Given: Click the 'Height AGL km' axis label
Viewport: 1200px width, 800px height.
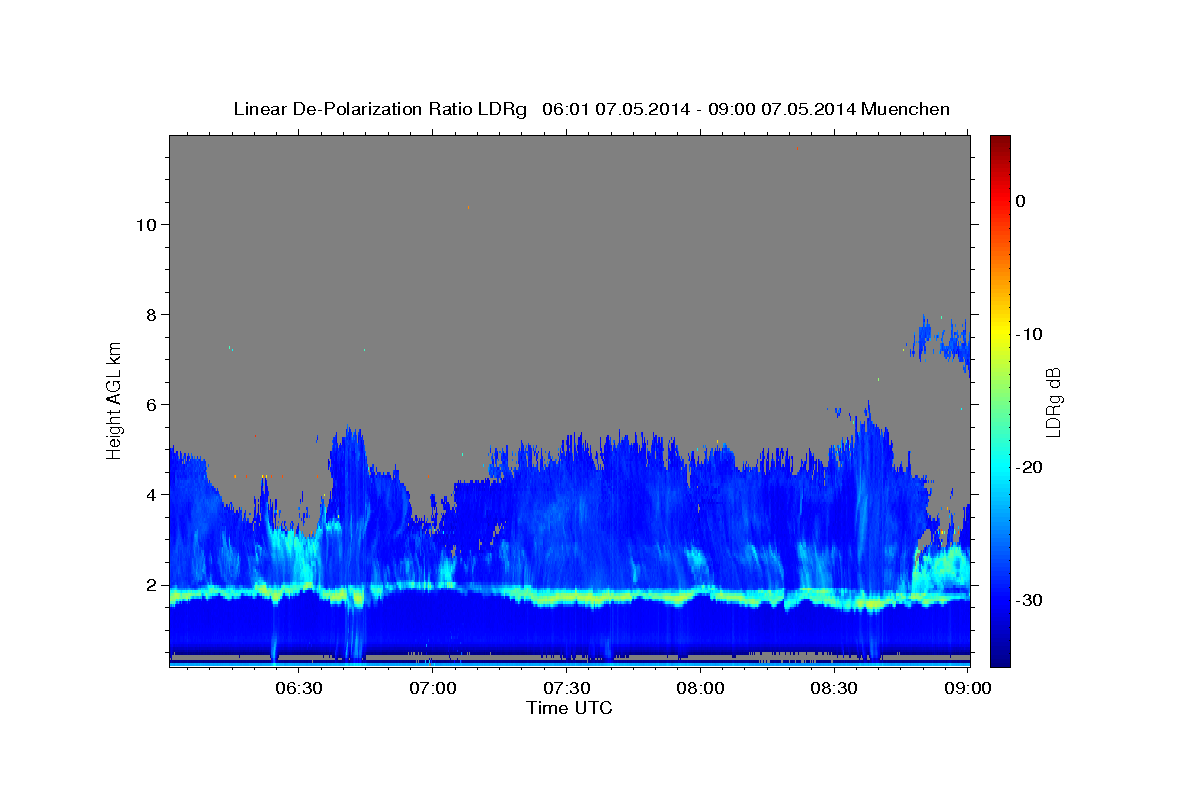Looking at the screenshot, I should 115,399.
